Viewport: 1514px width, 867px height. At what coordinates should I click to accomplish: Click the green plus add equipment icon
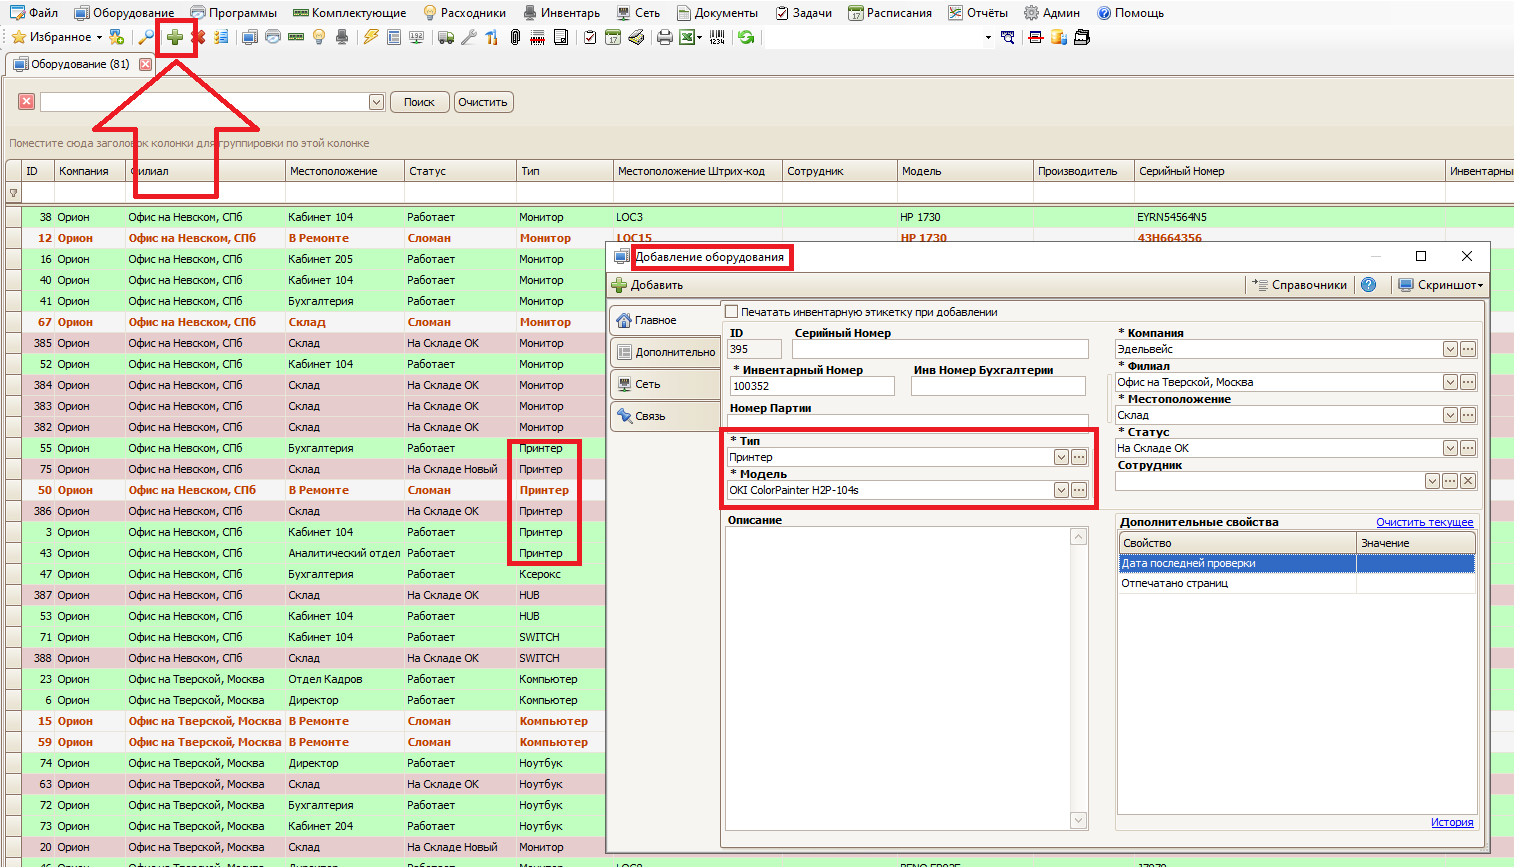coord(175,37)
